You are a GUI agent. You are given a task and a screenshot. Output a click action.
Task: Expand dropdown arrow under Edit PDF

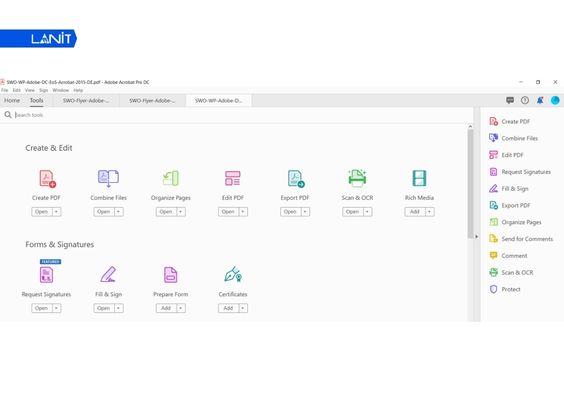(243, 212)
